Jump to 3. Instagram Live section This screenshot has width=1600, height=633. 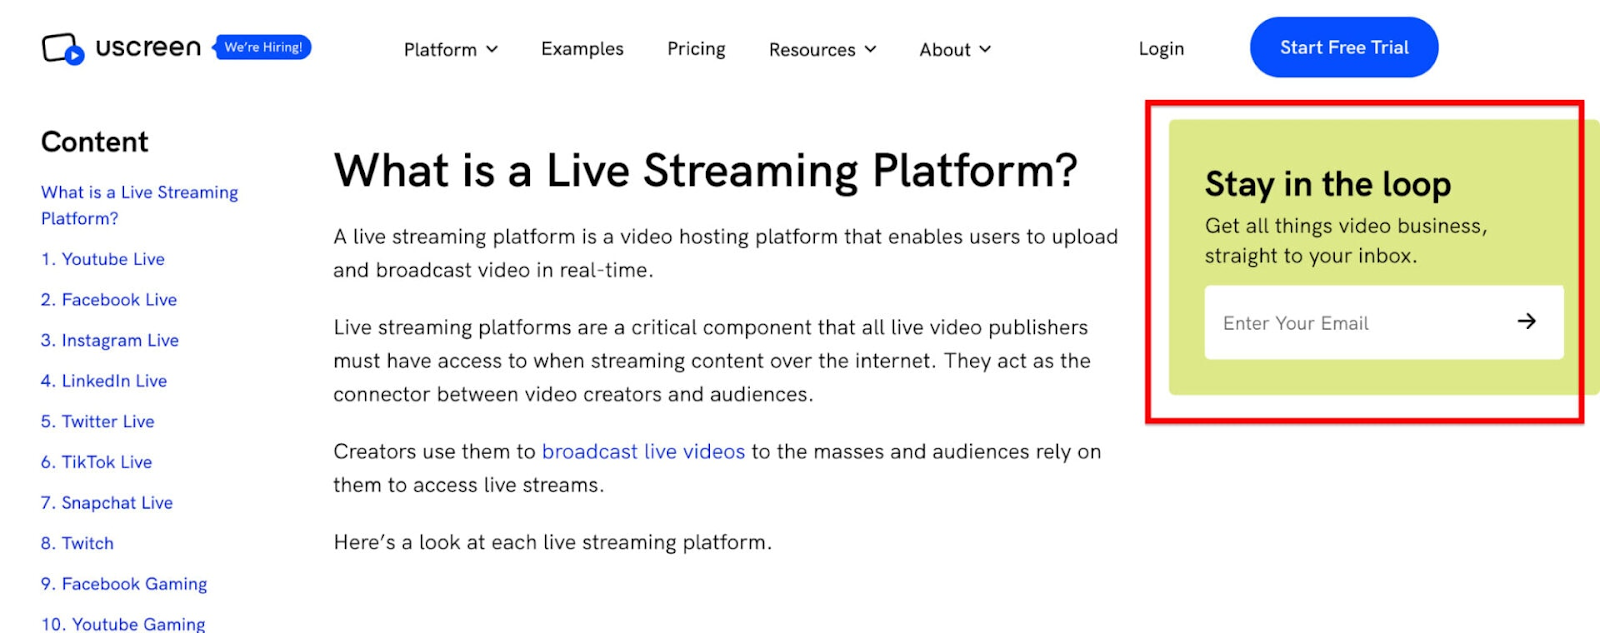110,340
